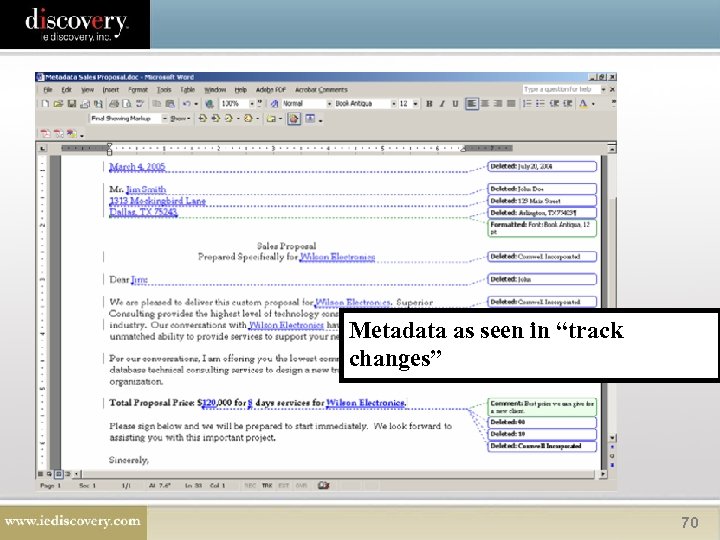The image size is (720, 540).
Task: Reject the selected change
Action: tap(248, 119)
